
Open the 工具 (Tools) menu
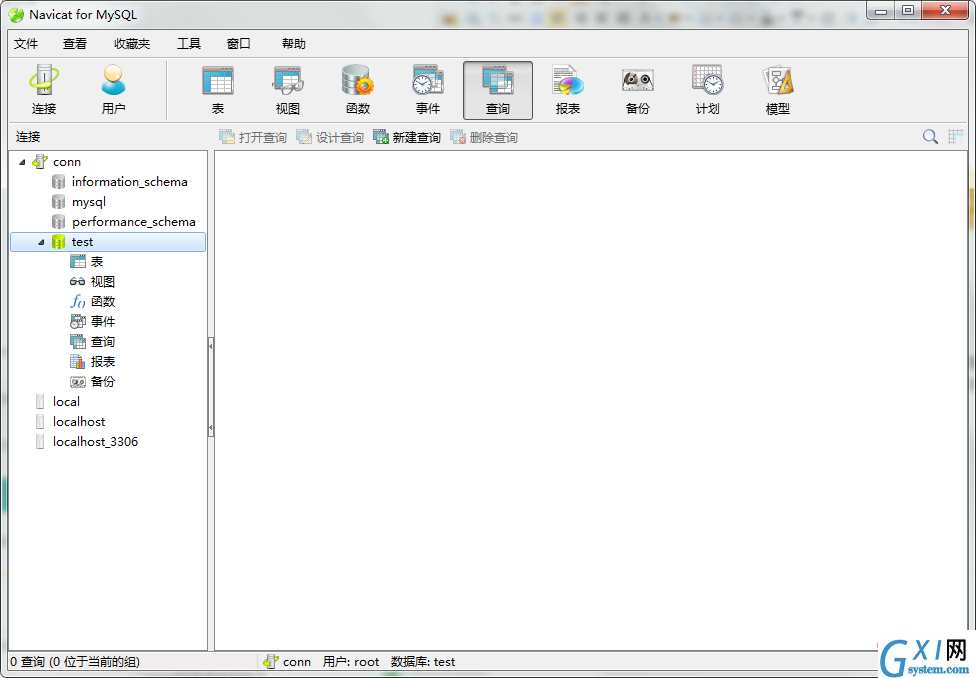click(189, 44)
